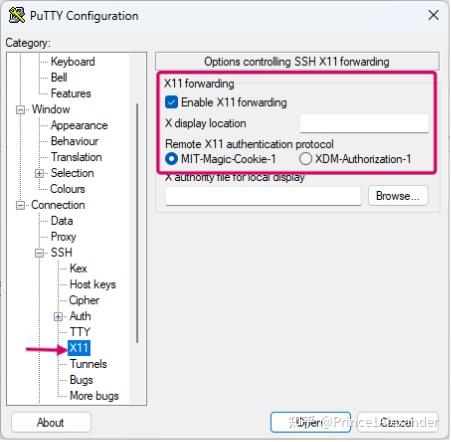Viewport: 451px width, 442px height.
Task: Uncheck Enable X11 forwarding checkbox
Action: pos(171,102)
